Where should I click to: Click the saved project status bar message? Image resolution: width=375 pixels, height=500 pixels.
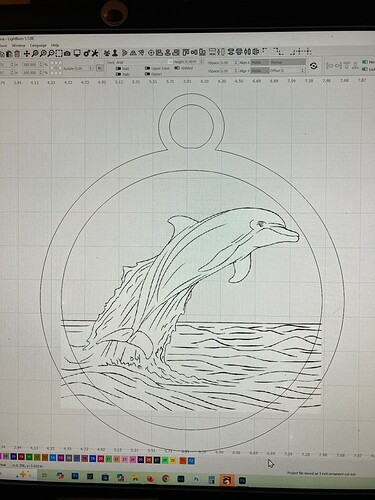coord(321,473)
